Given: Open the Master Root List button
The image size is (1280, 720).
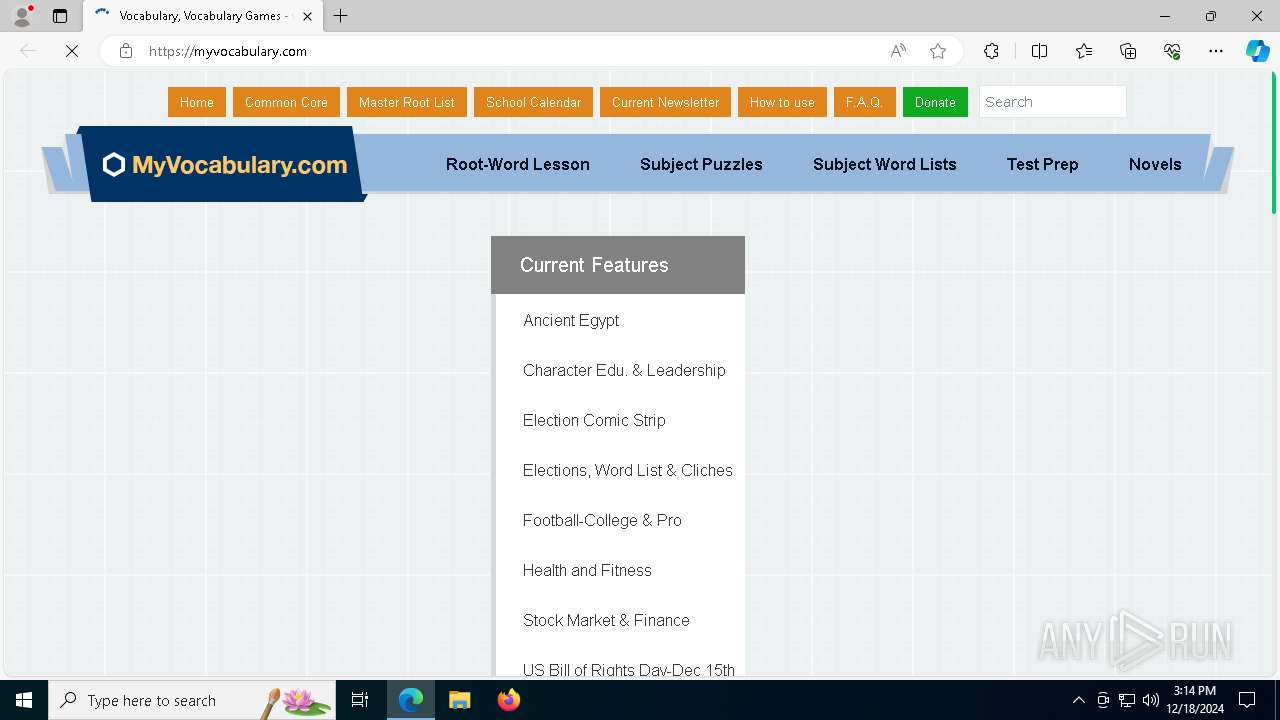Looking at the screenshot, I should (x=407, y=102).
